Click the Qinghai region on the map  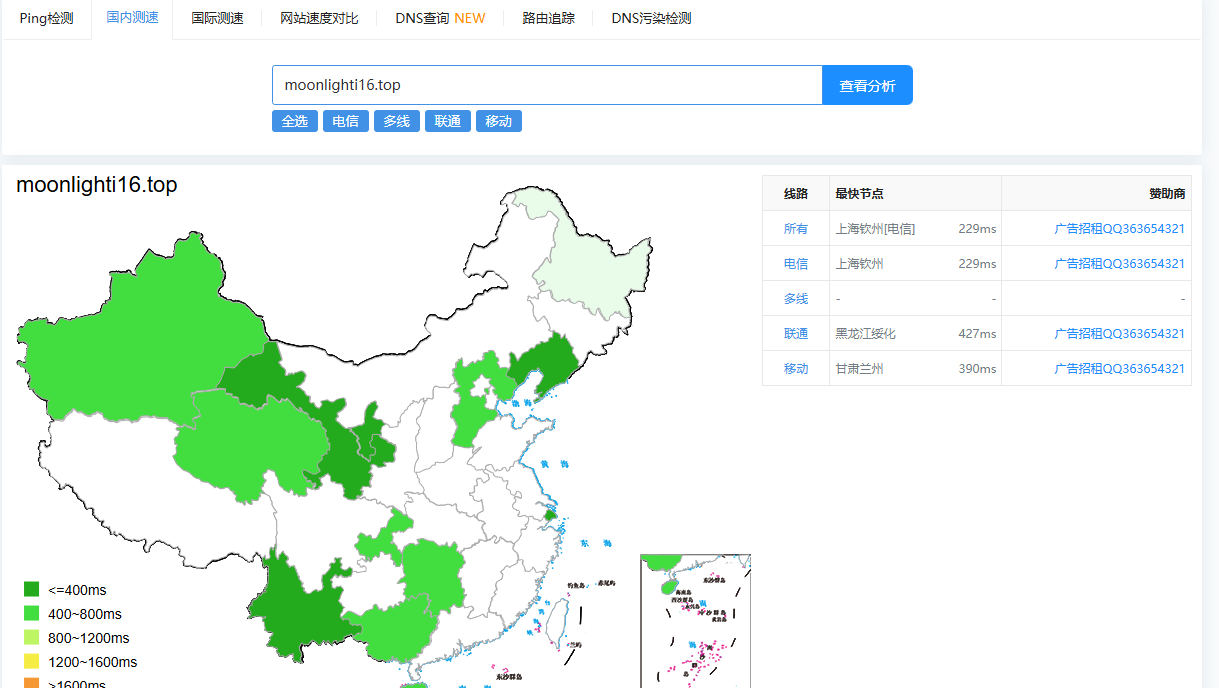pyautogui.click(x=250, y=445)
